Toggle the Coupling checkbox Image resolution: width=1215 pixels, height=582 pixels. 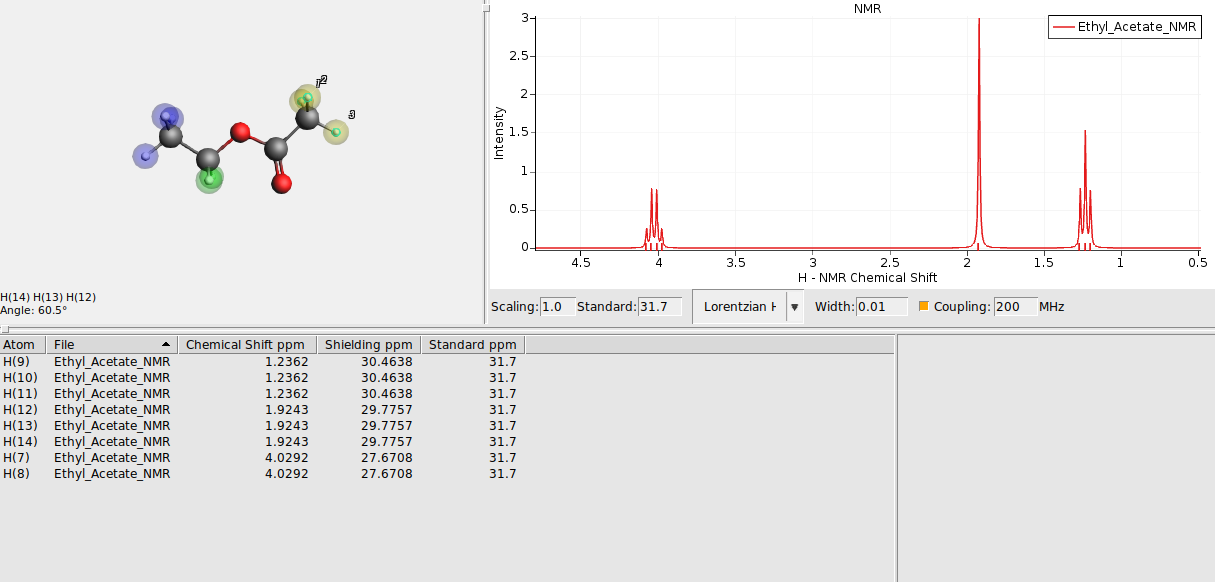[x=925, y=307]
